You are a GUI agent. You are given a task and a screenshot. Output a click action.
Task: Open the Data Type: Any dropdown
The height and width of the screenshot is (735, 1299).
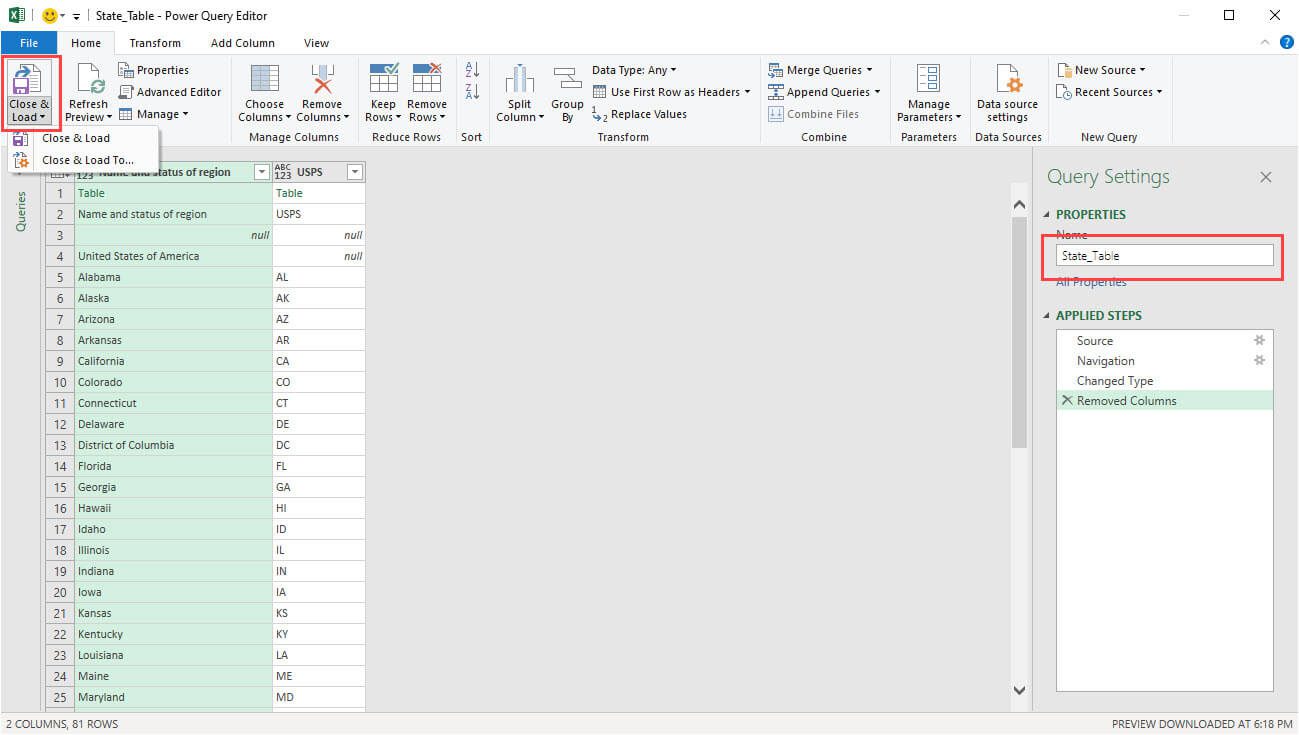coord(631,69)
